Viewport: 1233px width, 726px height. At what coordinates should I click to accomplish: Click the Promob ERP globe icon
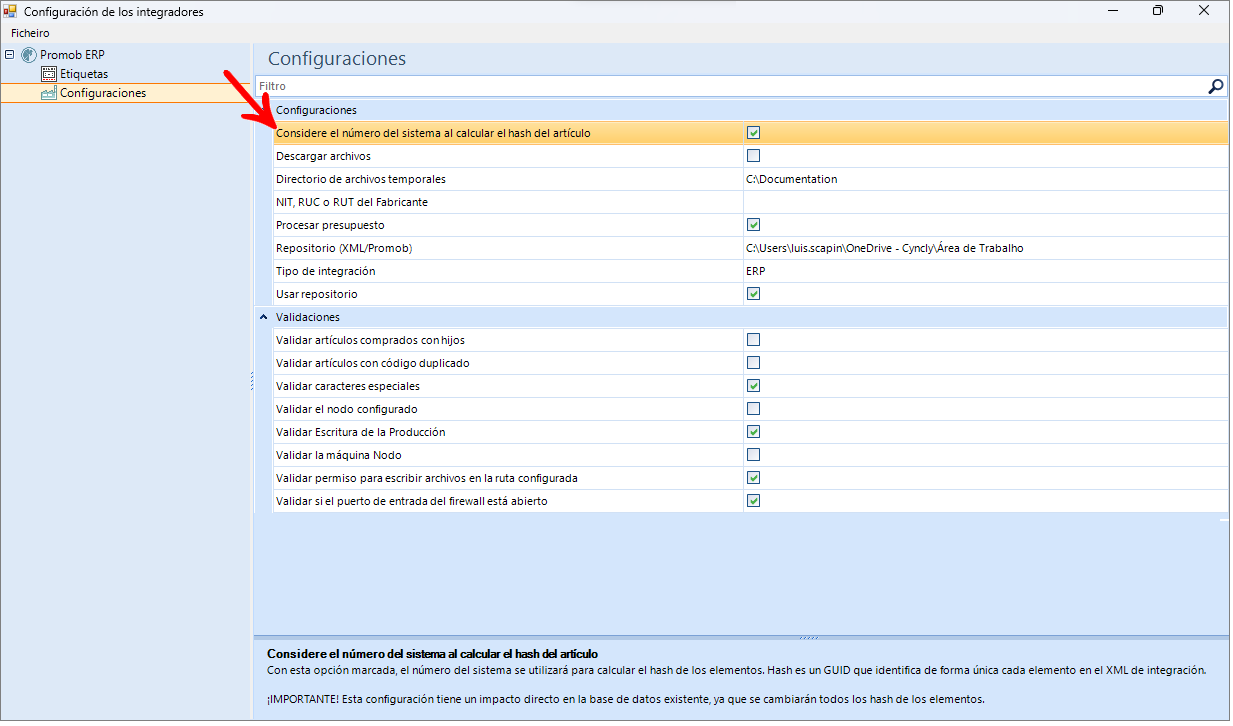[x=29, y=55]
